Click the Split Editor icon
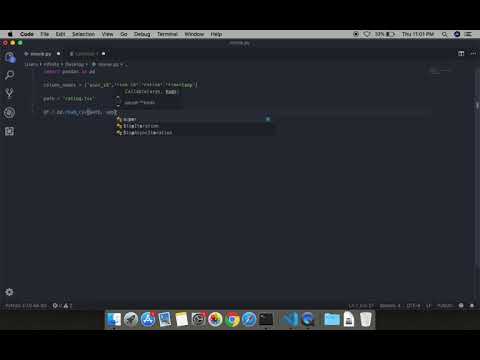 461,53
